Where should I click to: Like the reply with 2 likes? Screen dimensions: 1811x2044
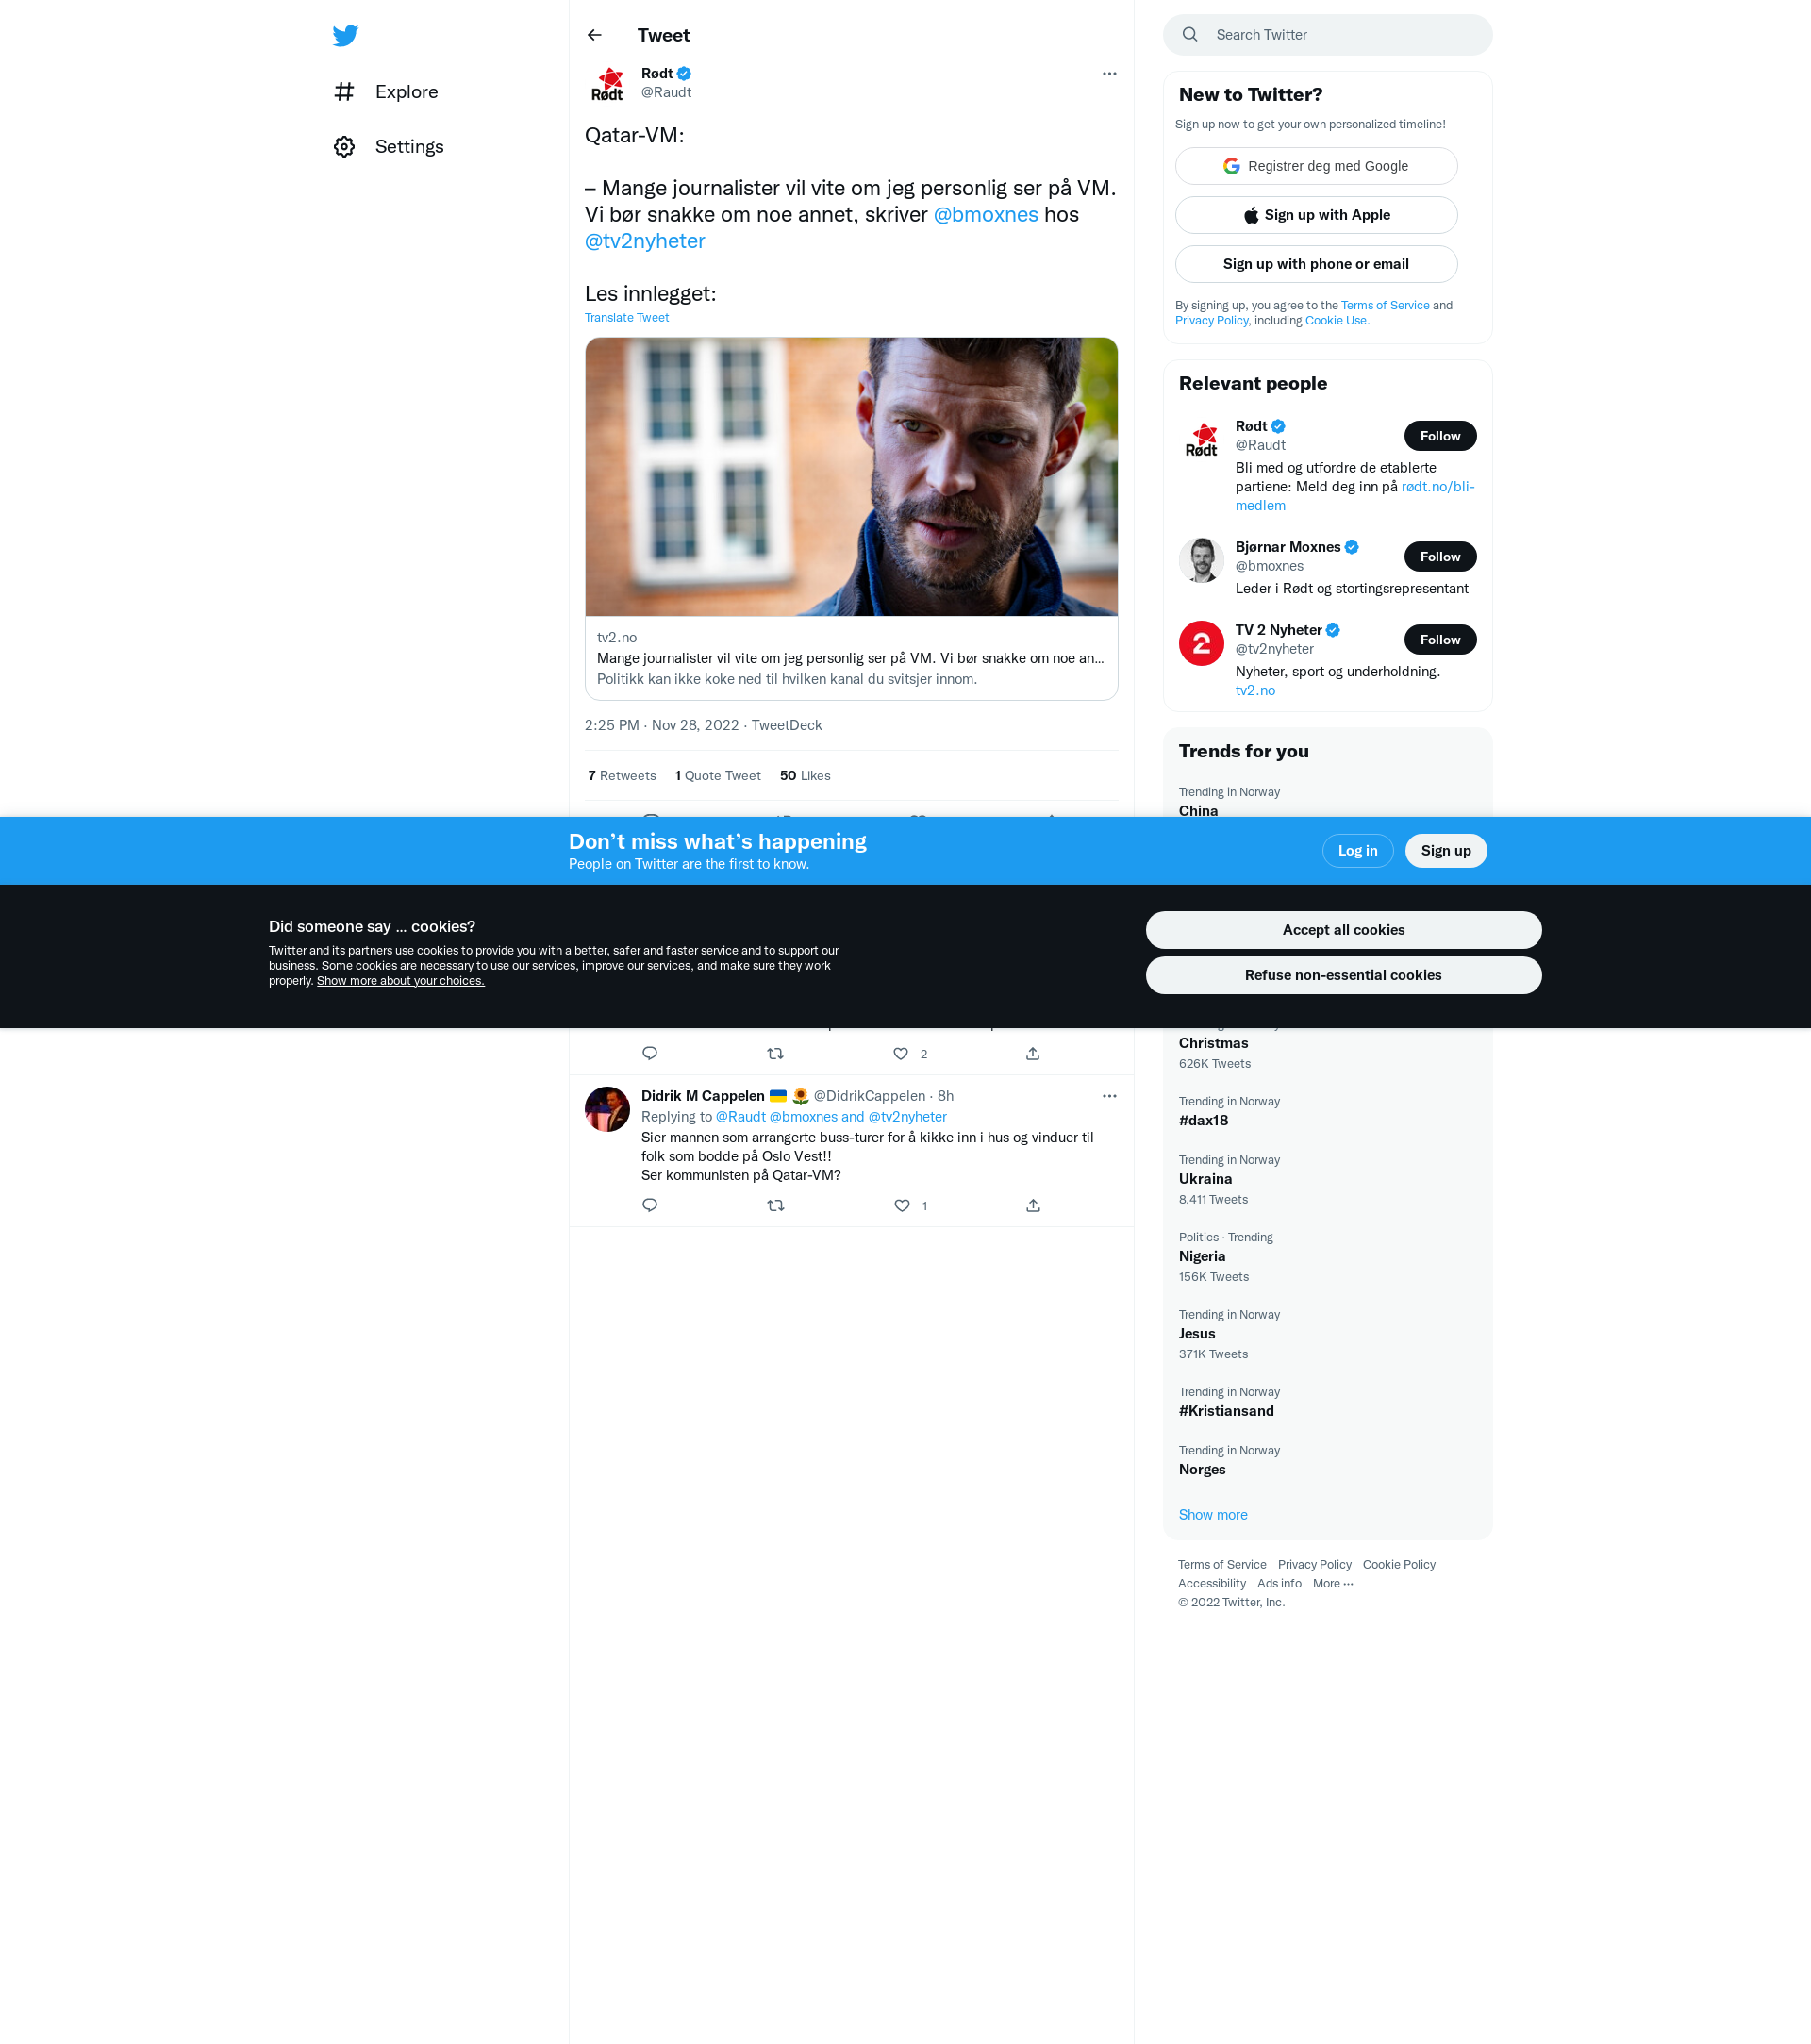tap(901, 1054)
